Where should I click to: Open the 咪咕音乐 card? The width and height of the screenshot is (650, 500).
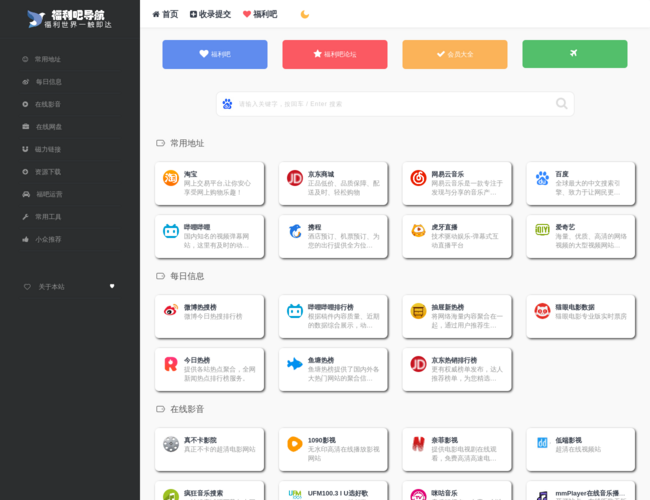(x=457, y=490)
